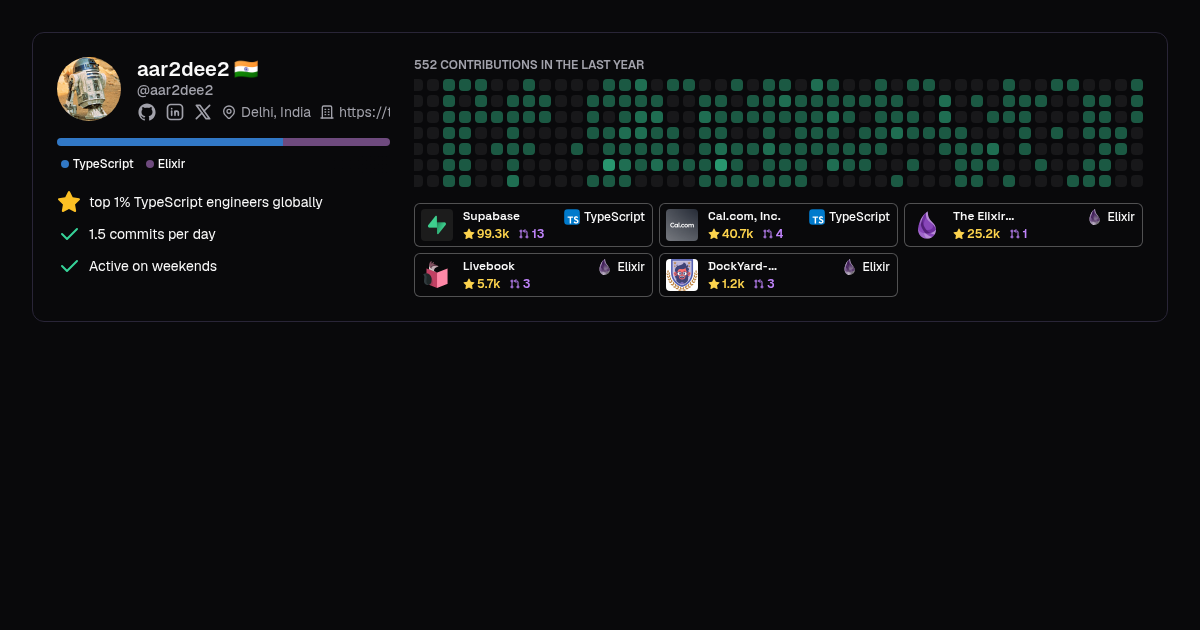
Task: Click the Elixir language icon on Livebook card
Action: [605, 267]
